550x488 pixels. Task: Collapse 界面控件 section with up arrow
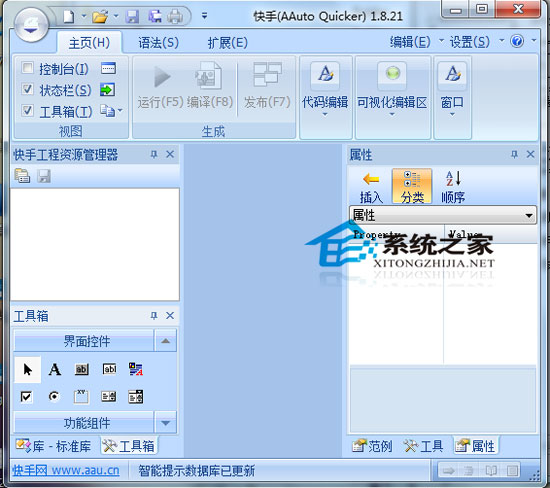tap(166, 340)
